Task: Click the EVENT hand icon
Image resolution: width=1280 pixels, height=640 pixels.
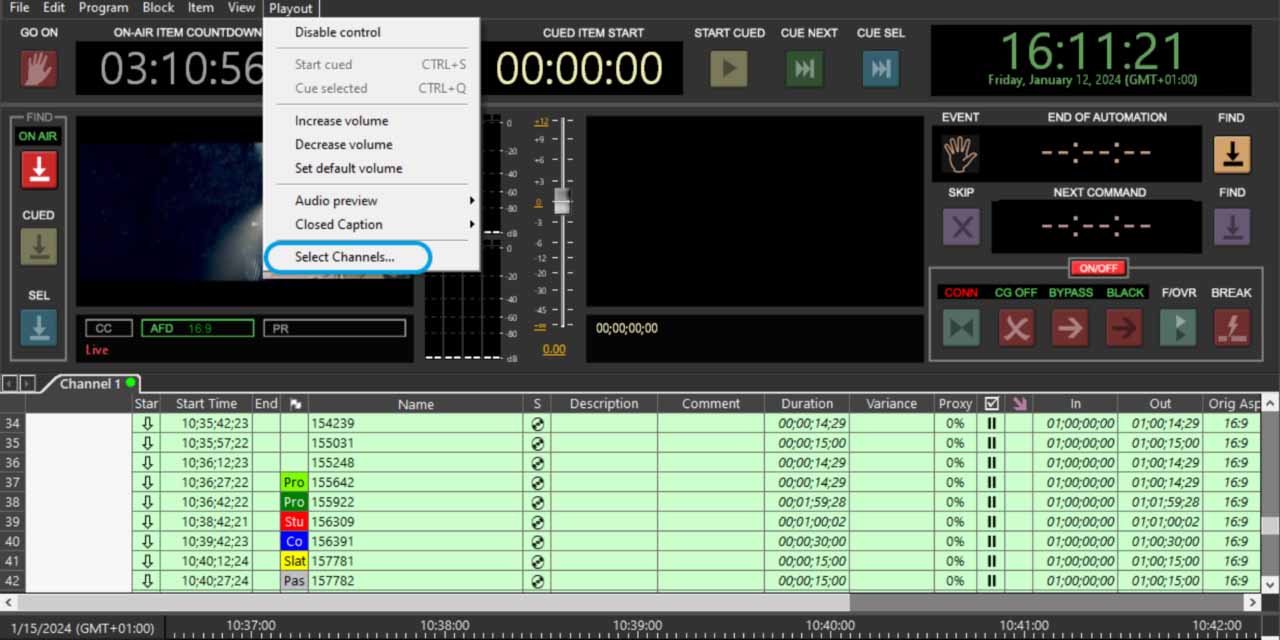Action: click(961, 154)
